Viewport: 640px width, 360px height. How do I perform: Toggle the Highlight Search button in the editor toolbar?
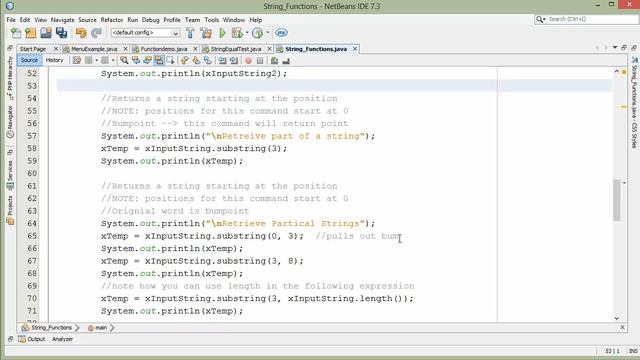[159, 60]
